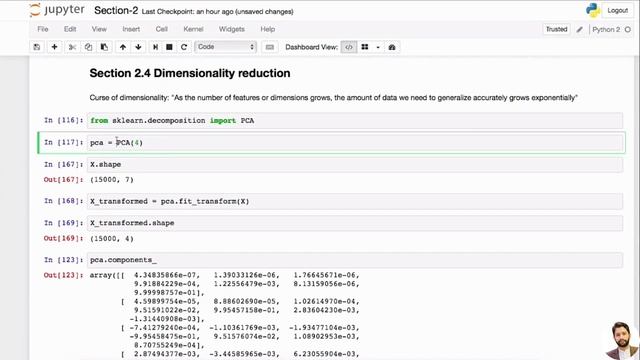This screenshot has height=360, width=640.
Task: Click the pencil edit icon beside Trusted
Action: pyautogui.click(x=580, y=29)
